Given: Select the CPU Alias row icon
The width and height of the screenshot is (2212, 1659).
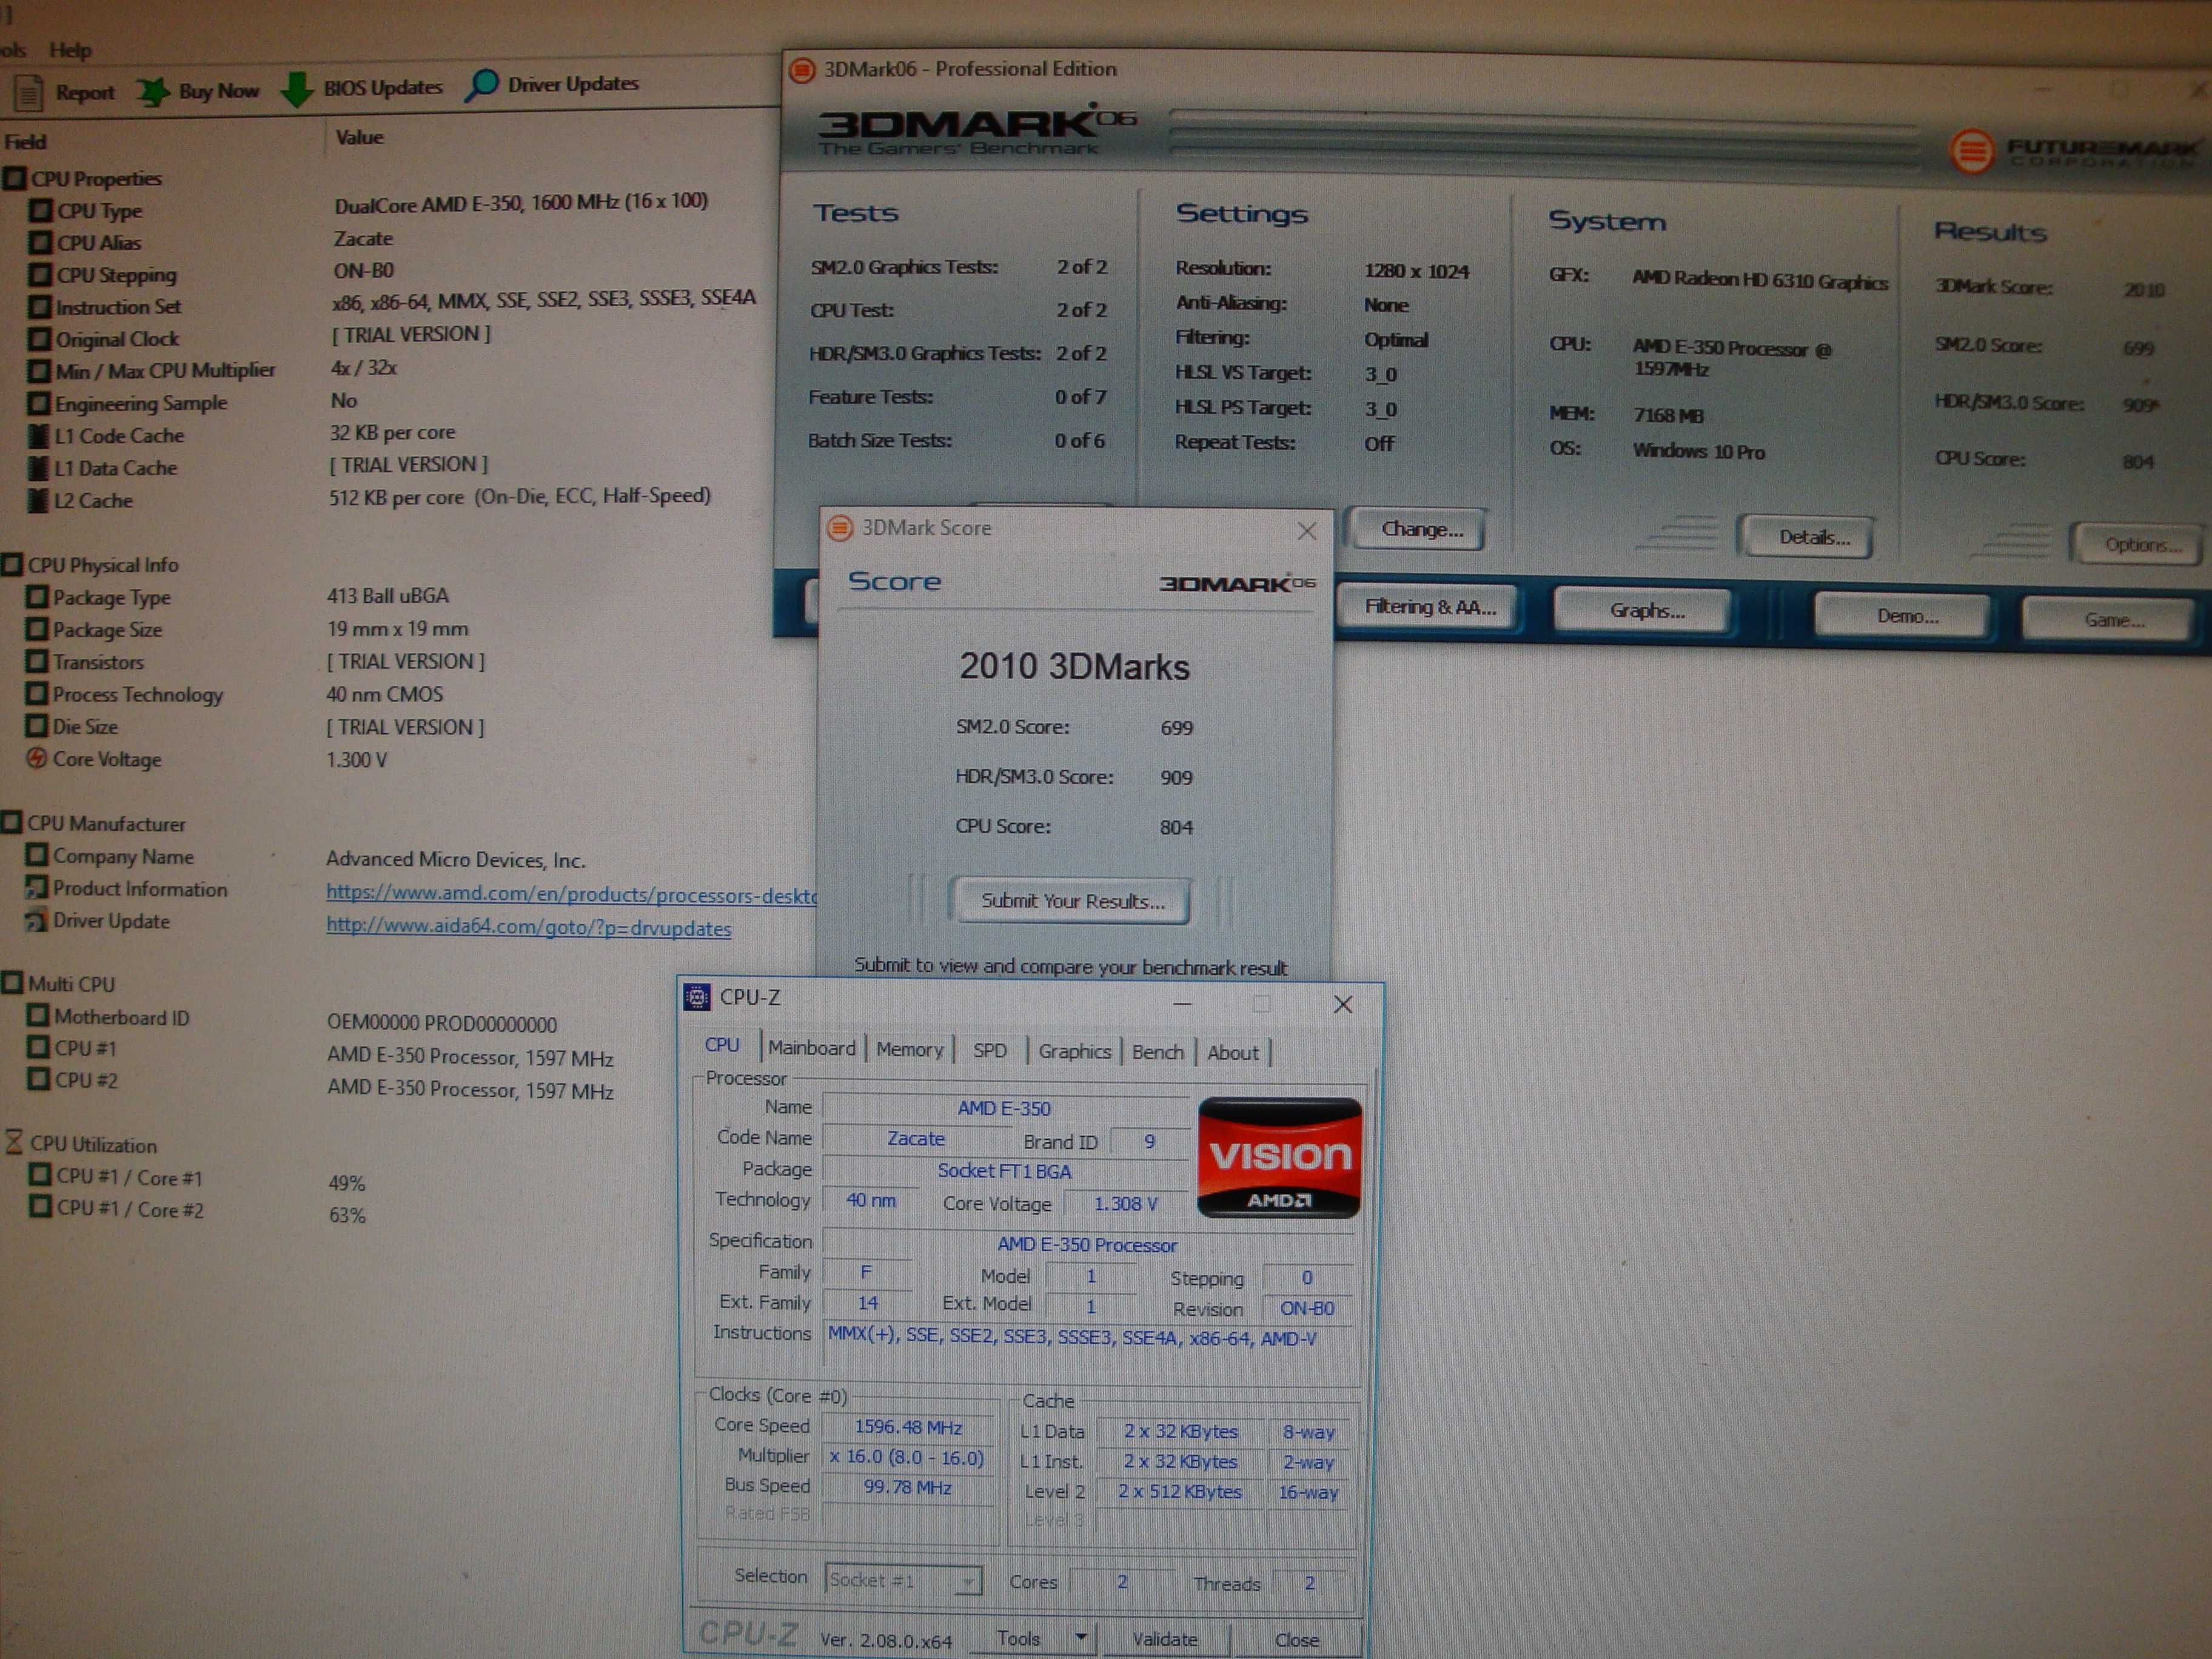Looking at the screenshot, I should pos(41,242).
